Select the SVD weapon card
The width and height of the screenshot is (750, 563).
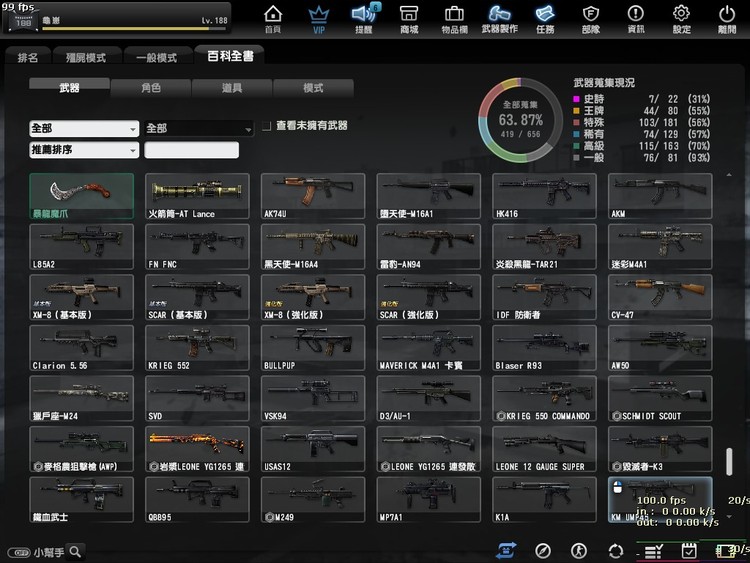click(198, 398)
